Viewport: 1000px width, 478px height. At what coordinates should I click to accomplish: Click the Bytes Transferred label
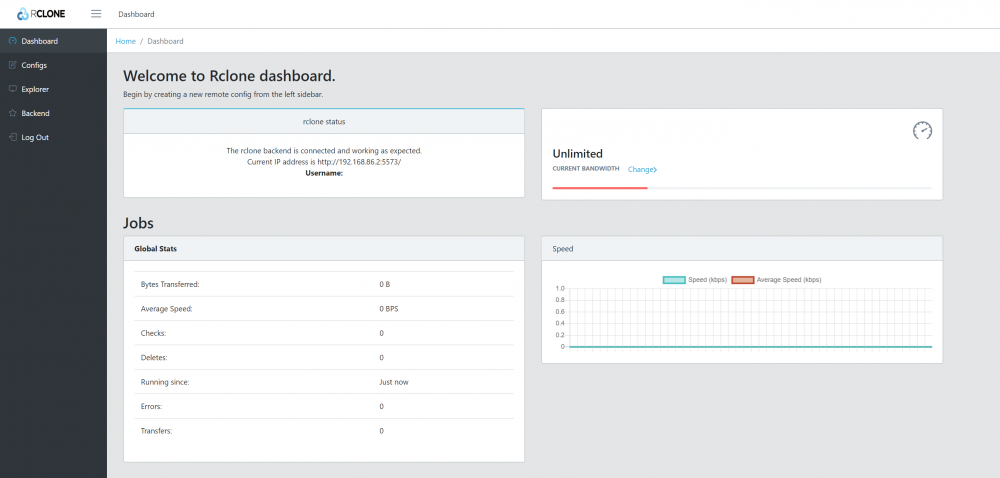tap(170, 284)
